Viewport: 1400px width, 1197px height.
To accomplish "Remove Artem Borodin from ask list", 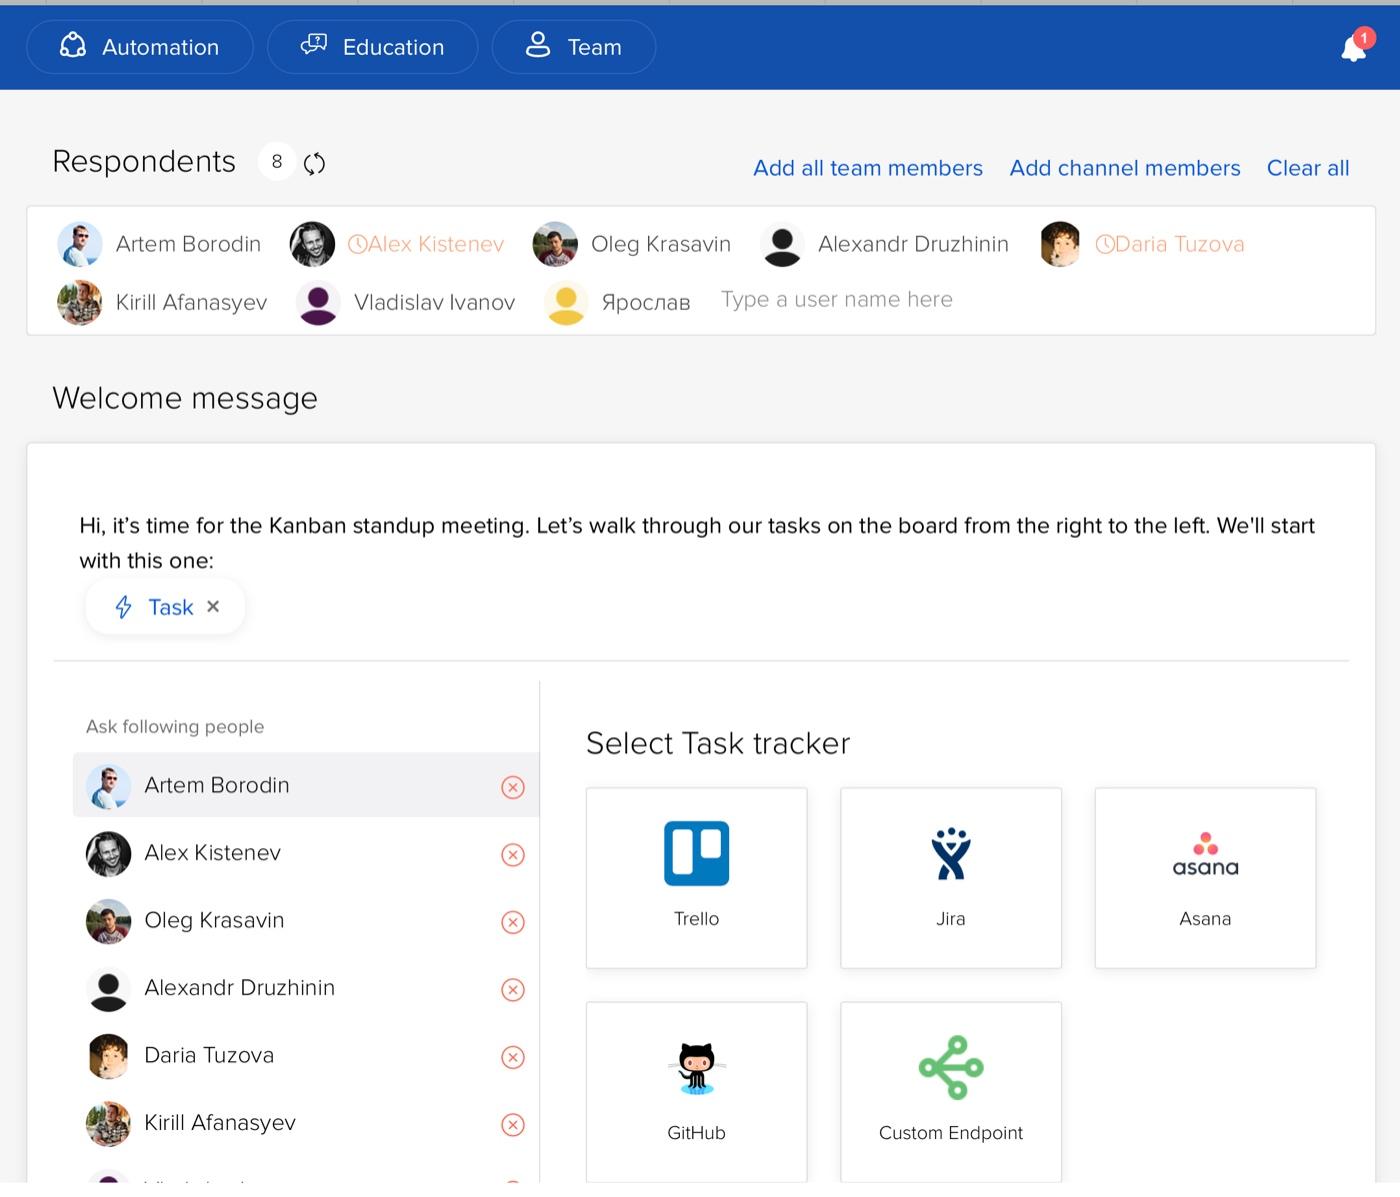I will tap(513, 787).
